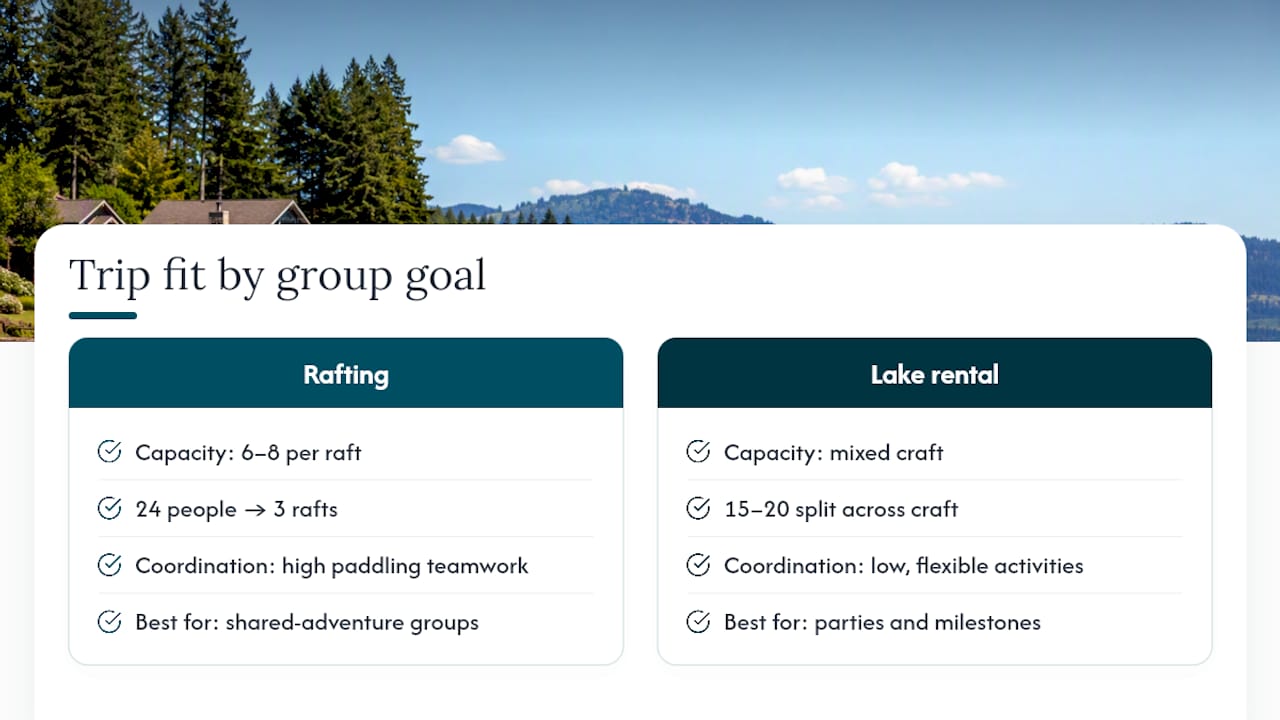Click Coordination: low, flexible activities text
This screenshot has width=1280, height=720.
904,566
